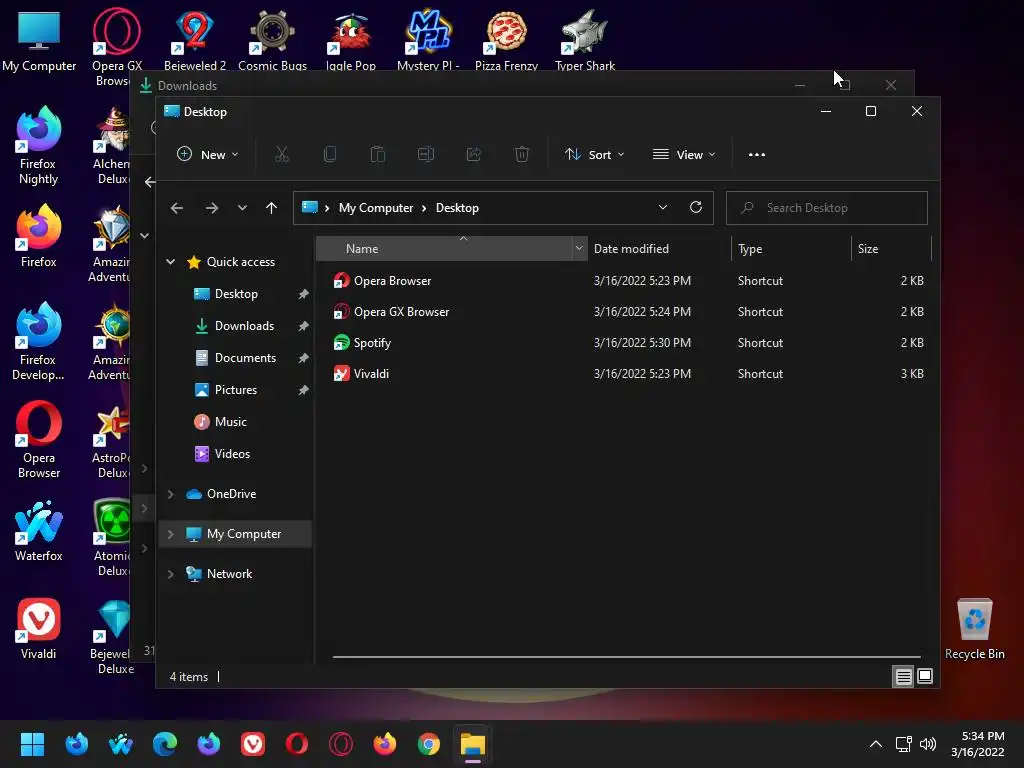
Task: Expand the OneDrive tree node
Action: pos(170,494)
